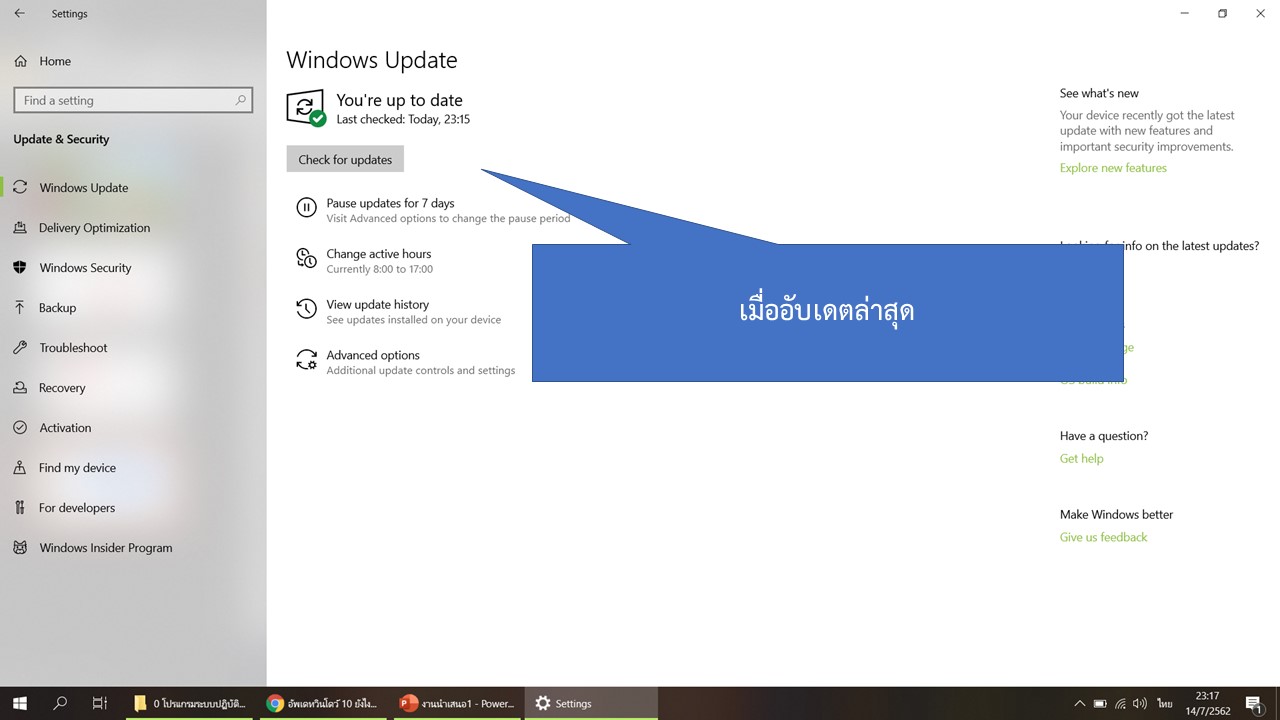
Task: Click the 'See what's new' heading
Action: [1099, 93]
